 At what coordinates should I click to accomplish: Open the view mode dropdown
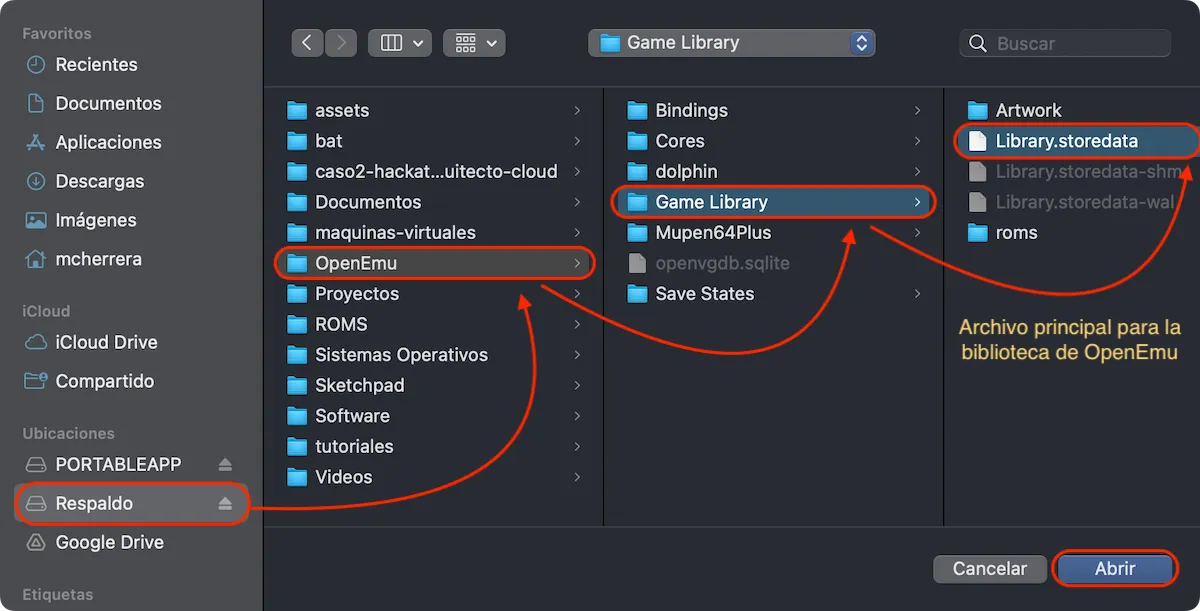400,42
